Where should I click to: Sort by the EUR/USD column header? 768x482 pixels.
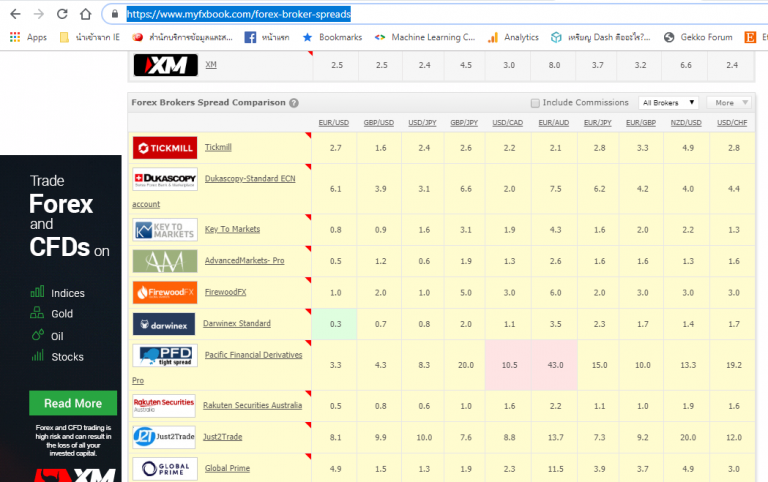click(334, 122)
